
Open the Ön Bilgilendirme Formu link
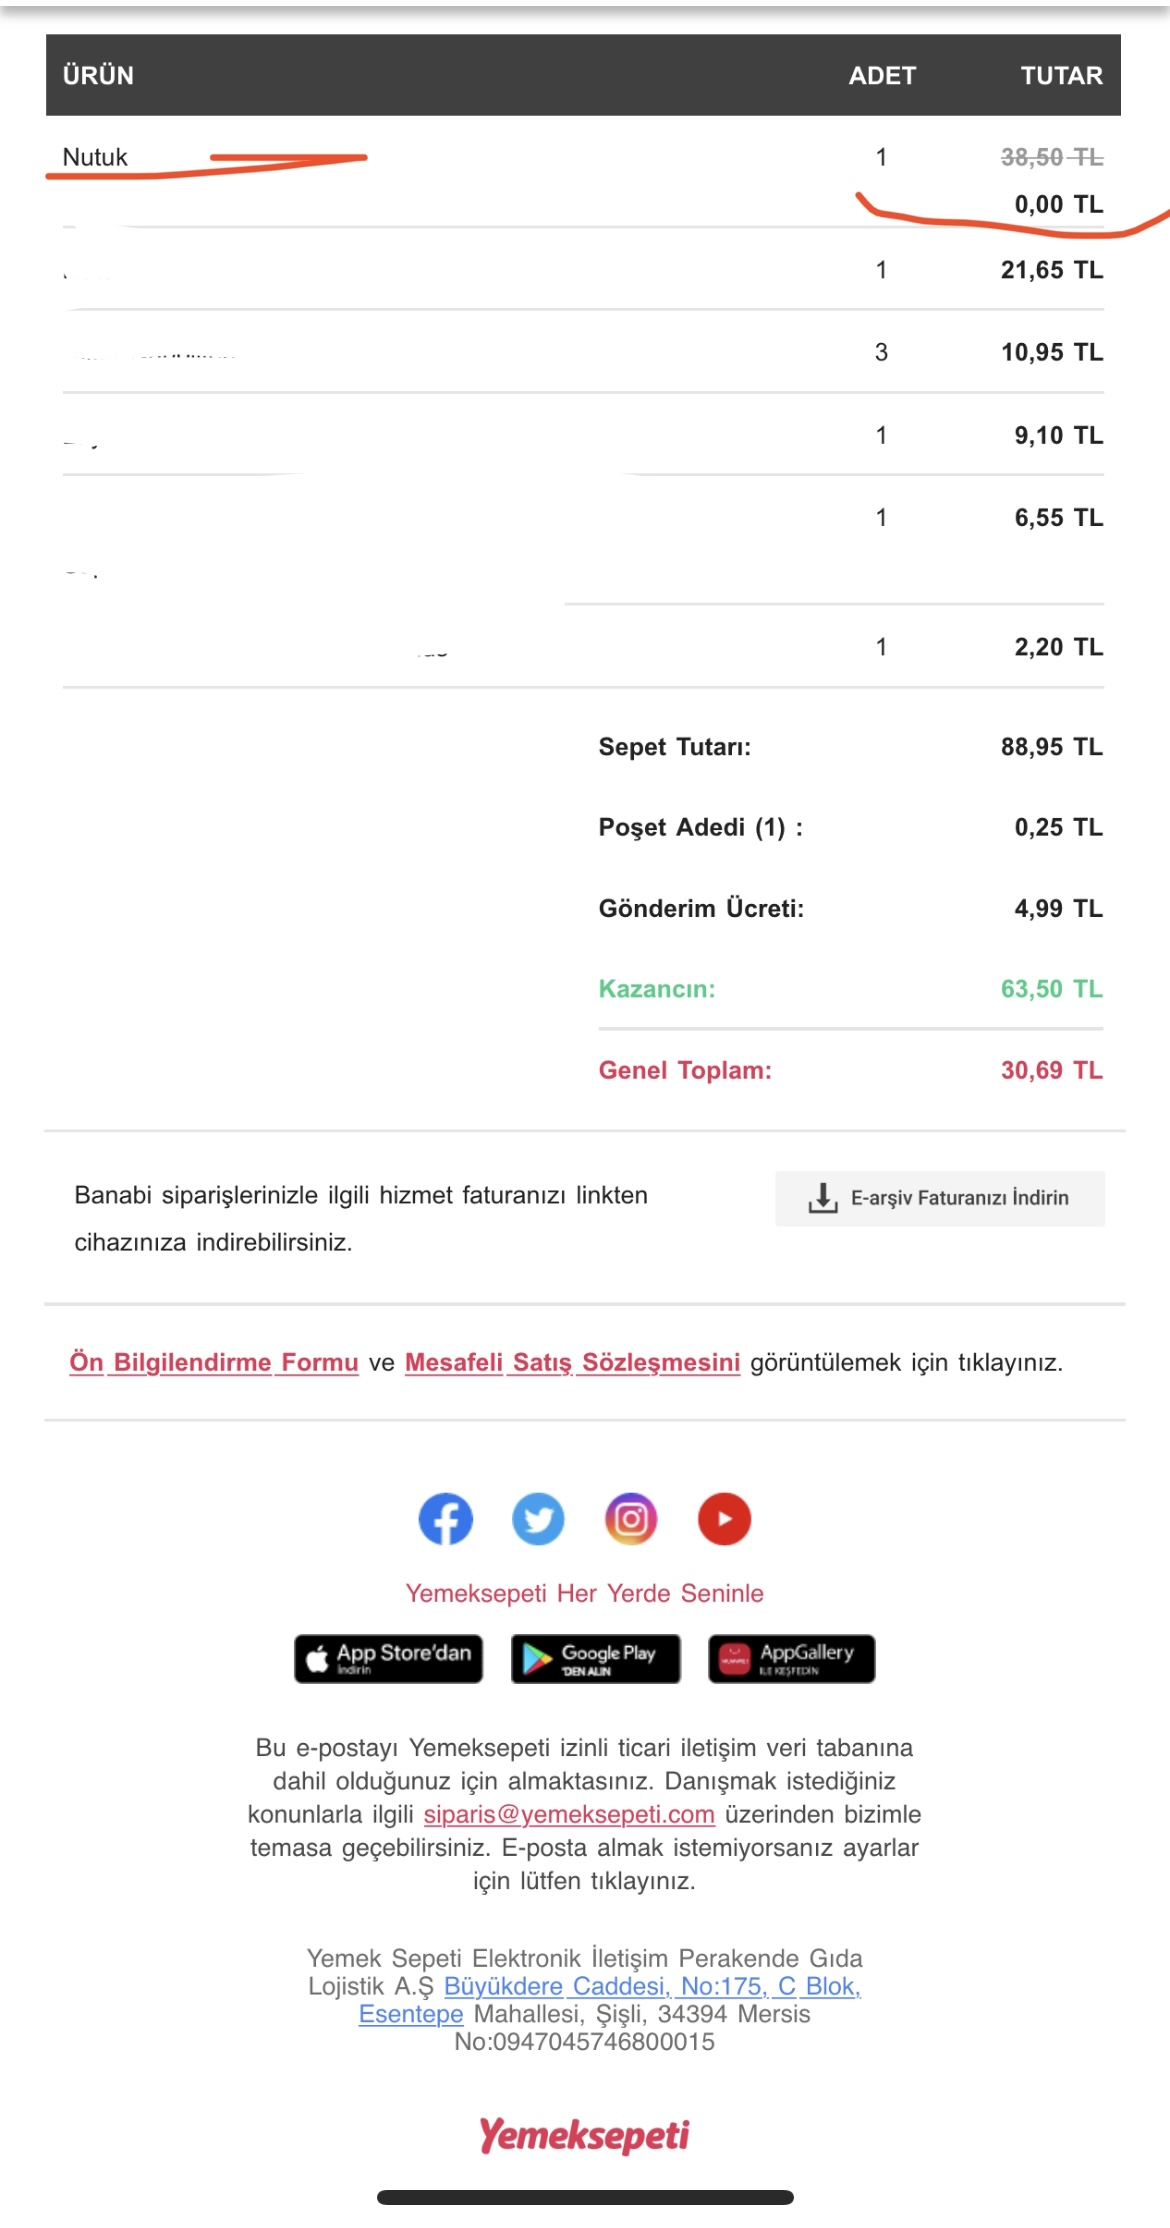214,1362
